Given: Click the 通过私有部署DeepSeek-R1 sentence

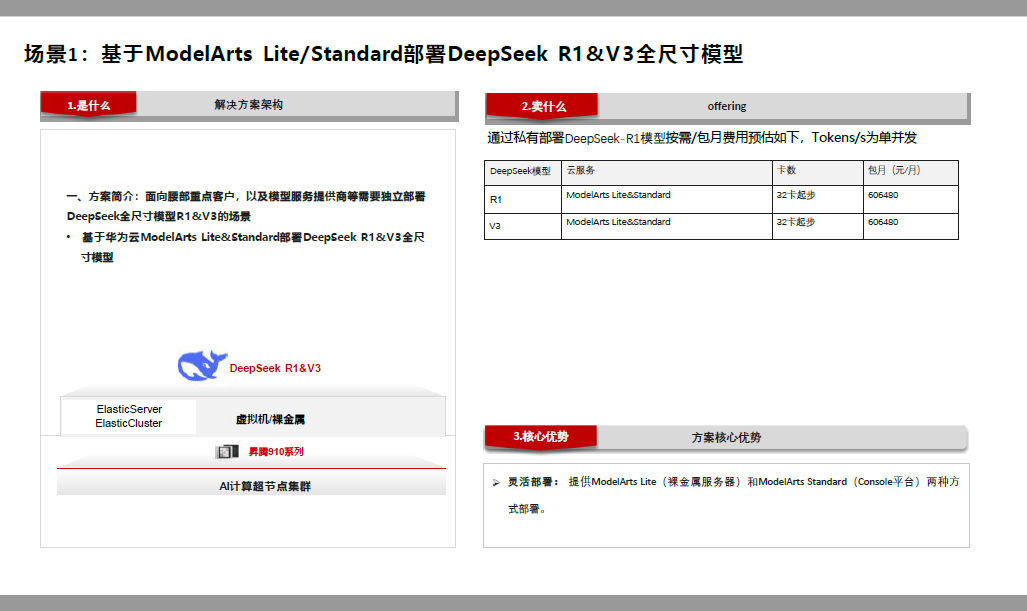Looking at the screenshot, I should 701,138.
